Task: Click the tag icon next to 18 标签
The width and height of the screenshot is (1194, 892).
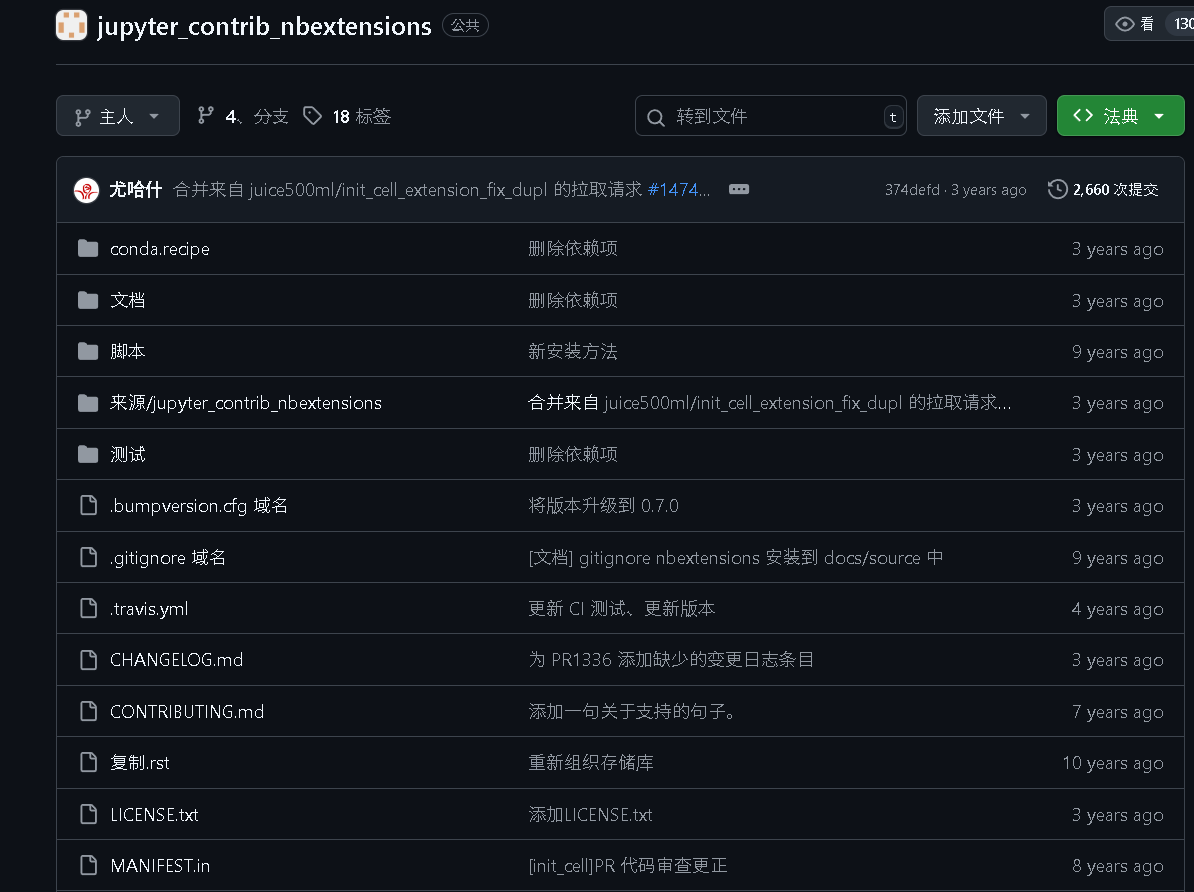Action: [312, 115]
